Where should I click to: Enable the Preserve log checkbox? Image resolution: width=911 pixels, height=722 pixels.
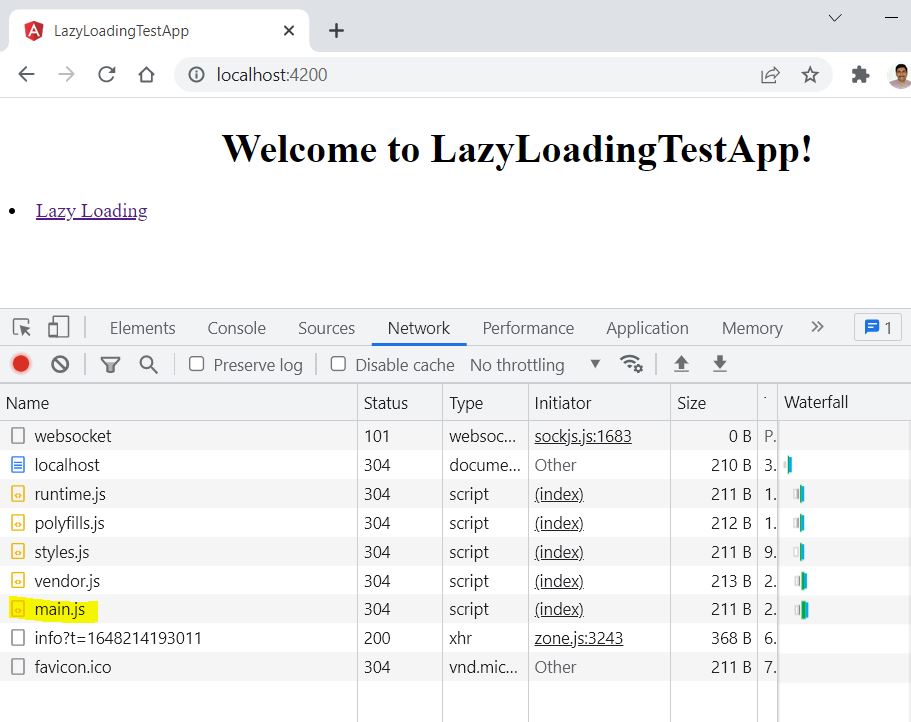tap(195, 365)
